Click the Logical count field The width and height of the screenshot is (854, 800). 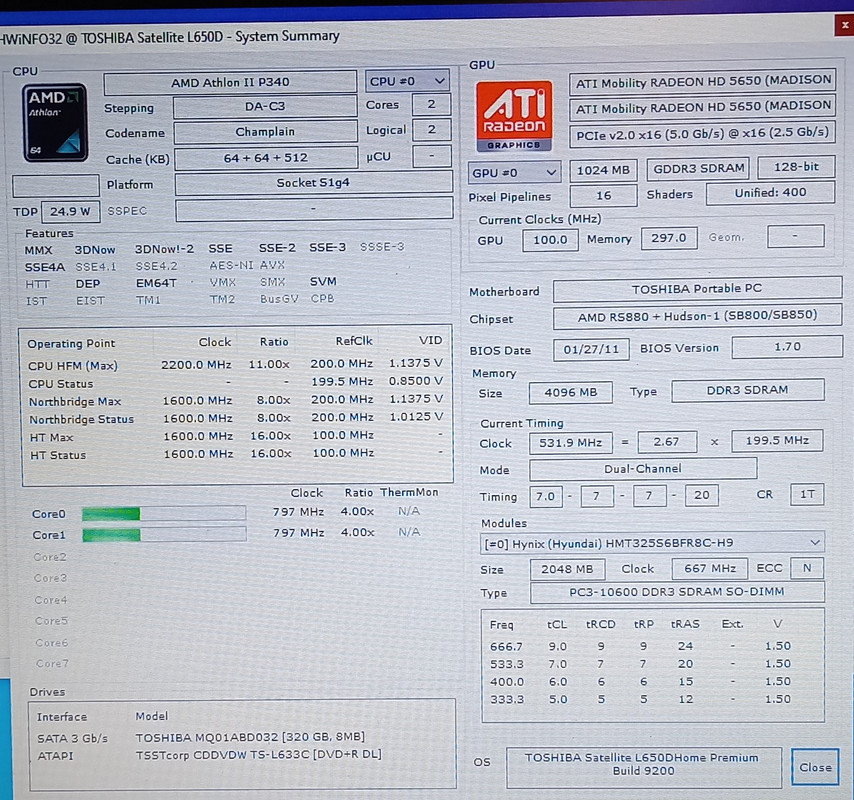[431, 130]
